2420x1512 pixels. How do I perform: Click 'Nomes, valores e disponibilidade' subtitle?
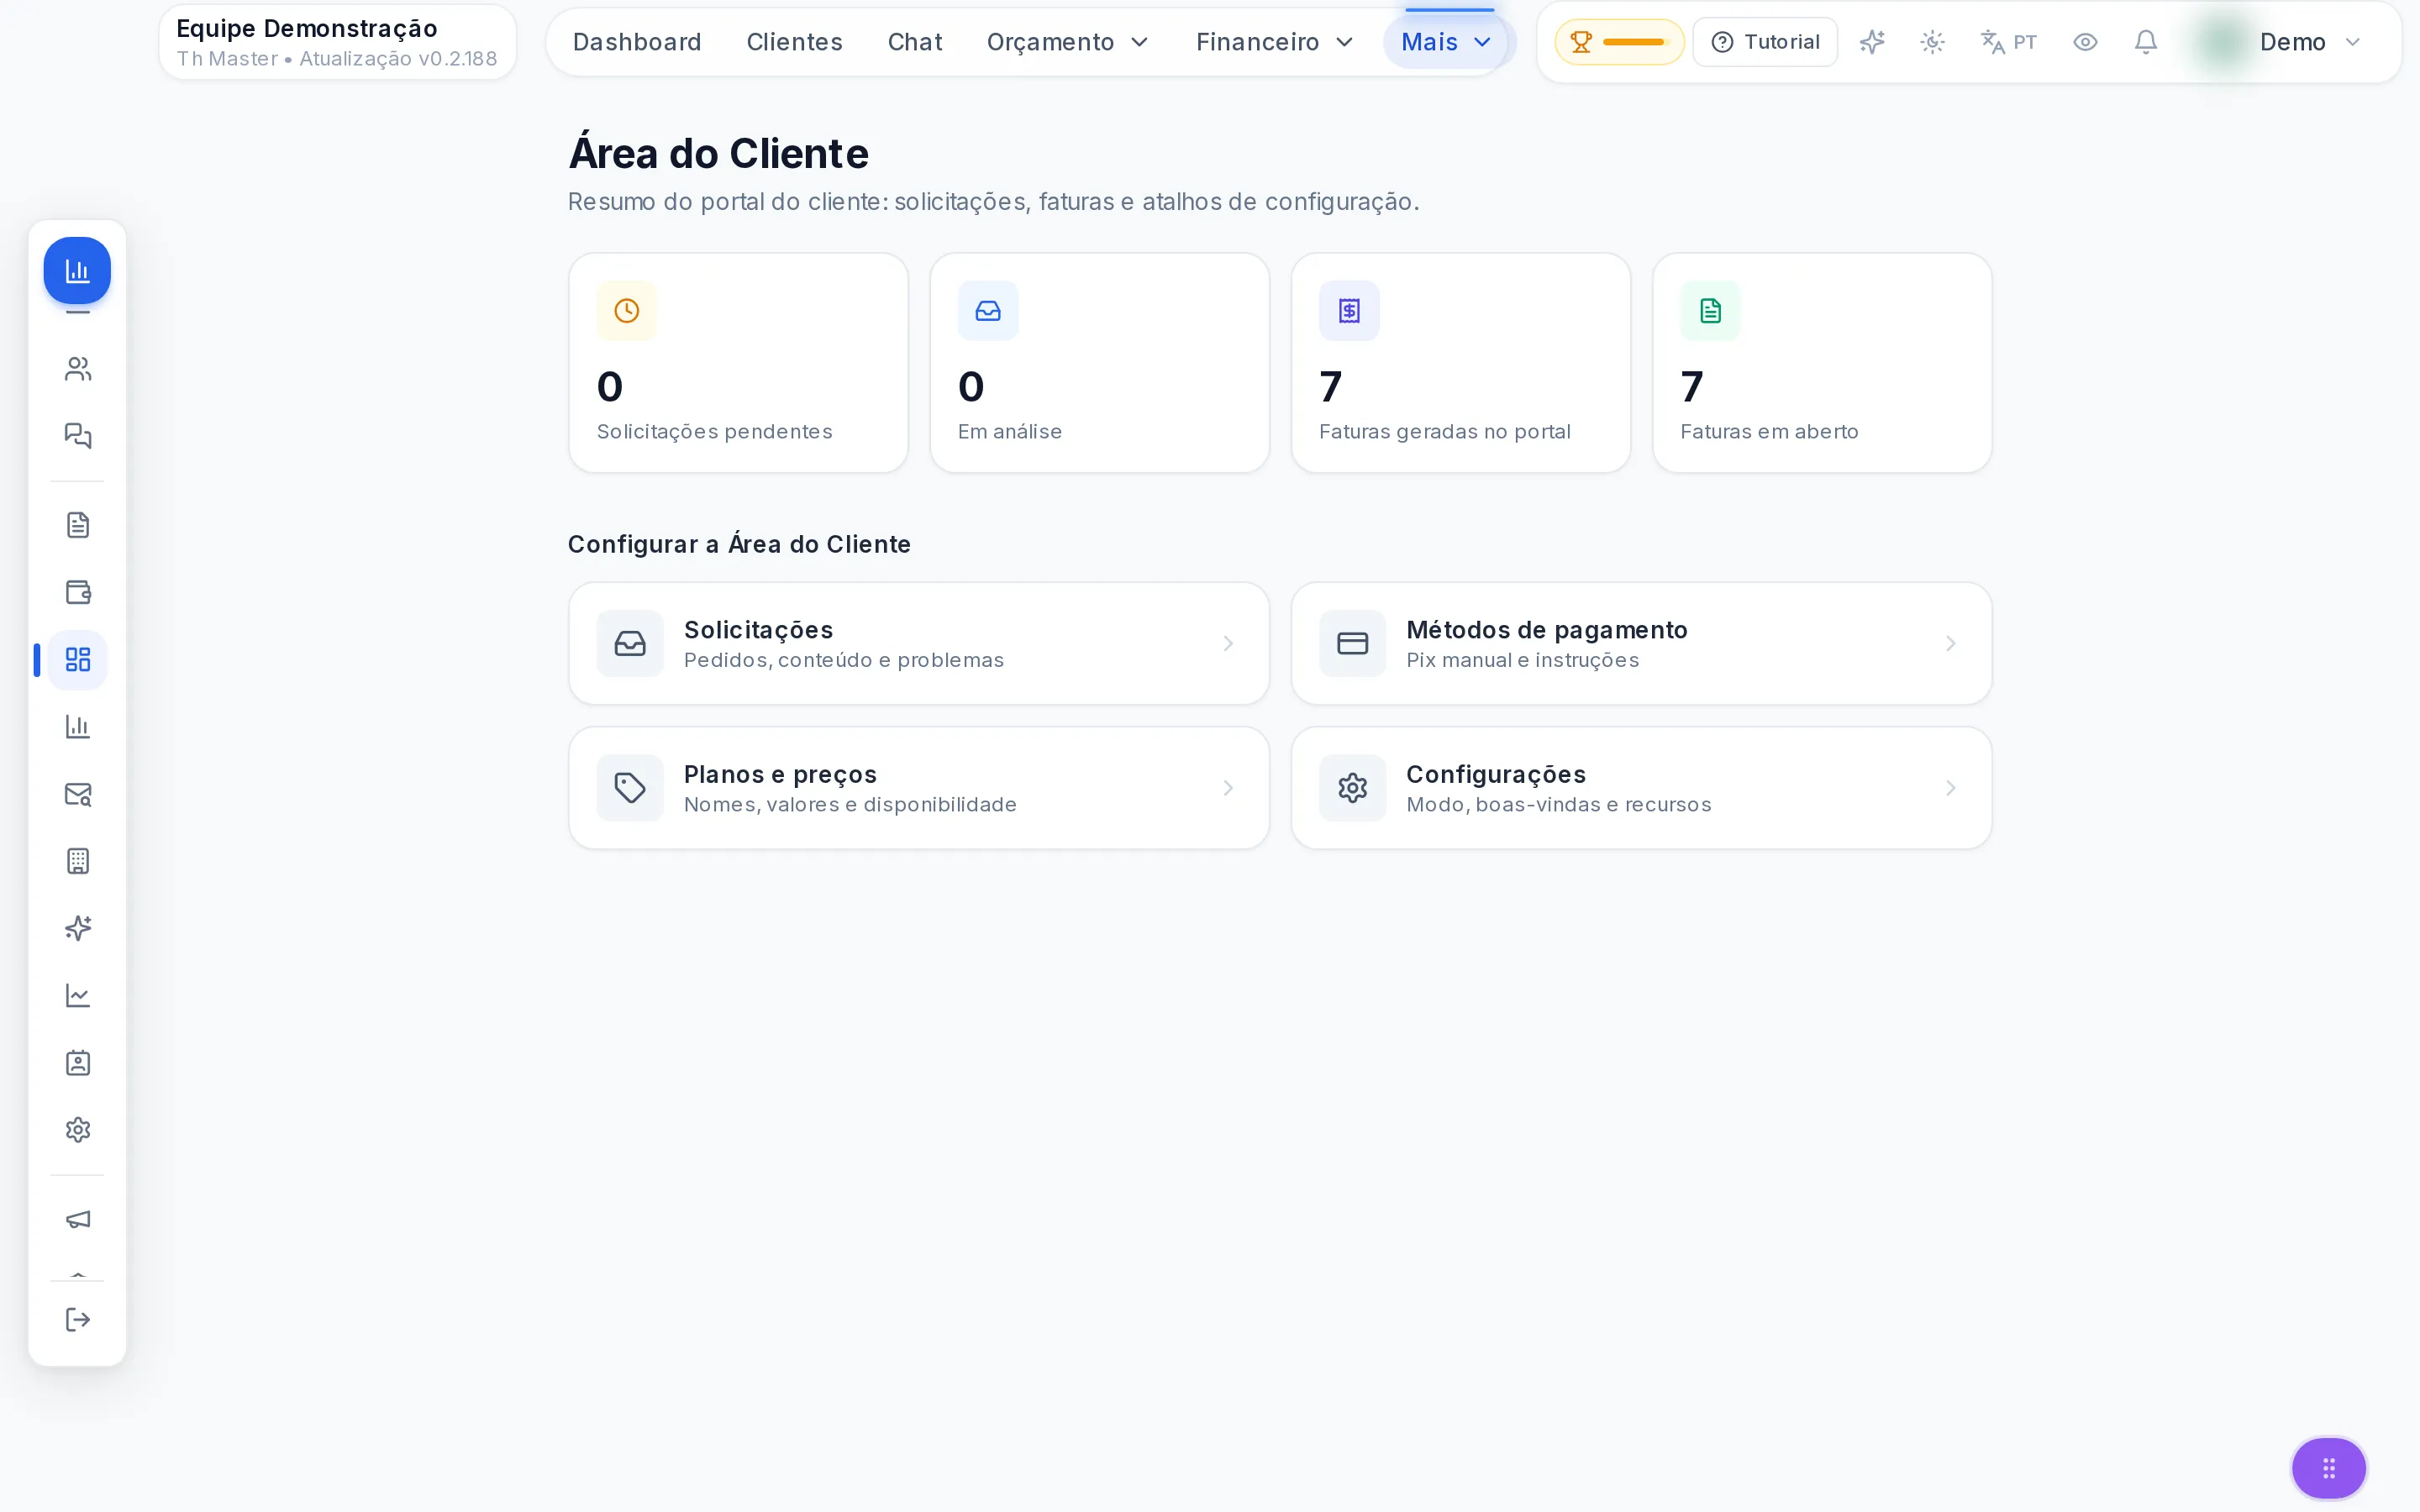(x=850, y=805)
